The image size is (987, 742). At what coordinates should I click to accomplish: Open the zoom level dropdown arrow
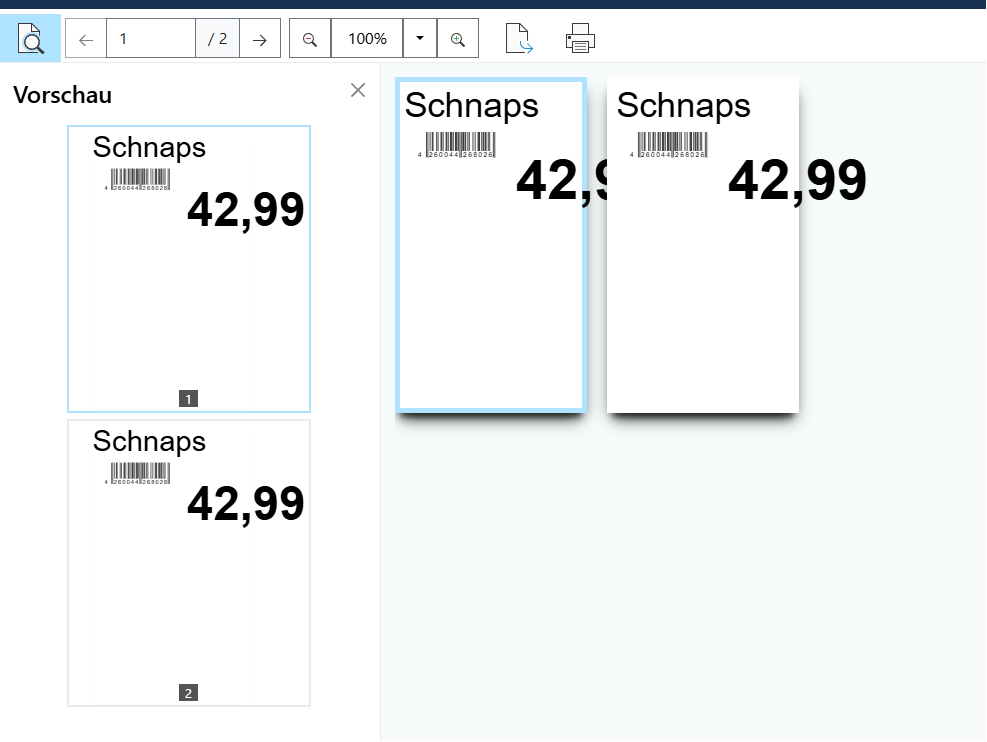point(420,39)
